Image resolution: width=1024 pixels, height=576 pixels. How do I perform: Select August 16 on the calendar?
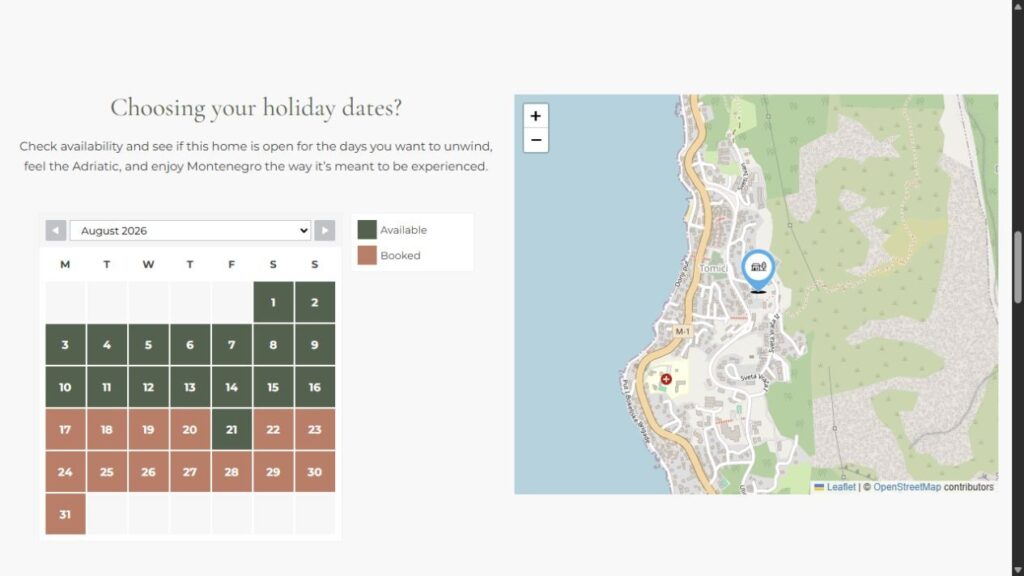tap(315, 387)
